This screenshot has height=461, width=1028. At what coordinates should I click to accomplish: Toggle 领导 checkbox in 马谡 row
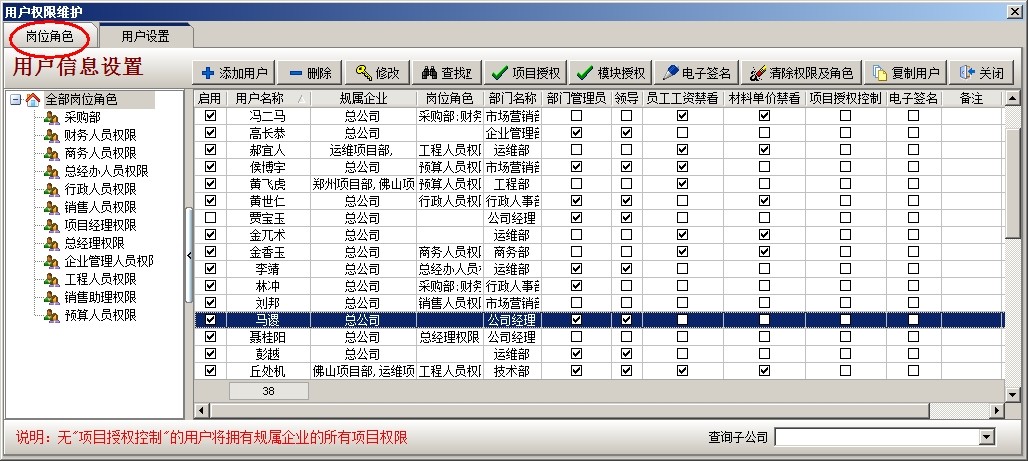[626, 320]
